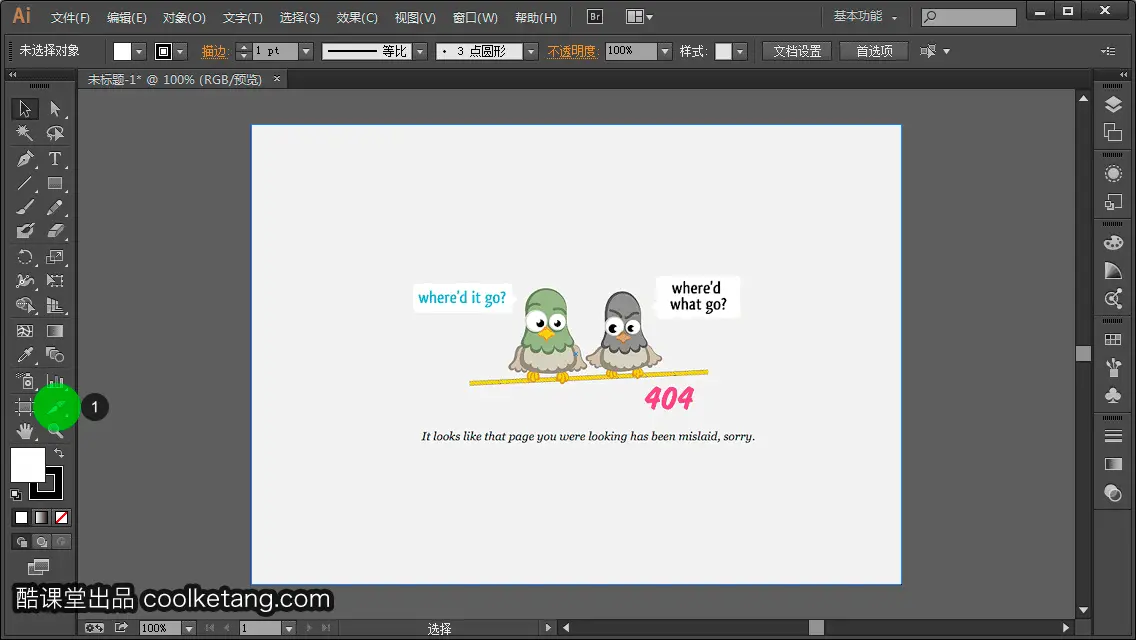Select the Lasso tool
The height and width of the screenshot is (640, 1136).
pyautogui.click(x=55, y=133)
